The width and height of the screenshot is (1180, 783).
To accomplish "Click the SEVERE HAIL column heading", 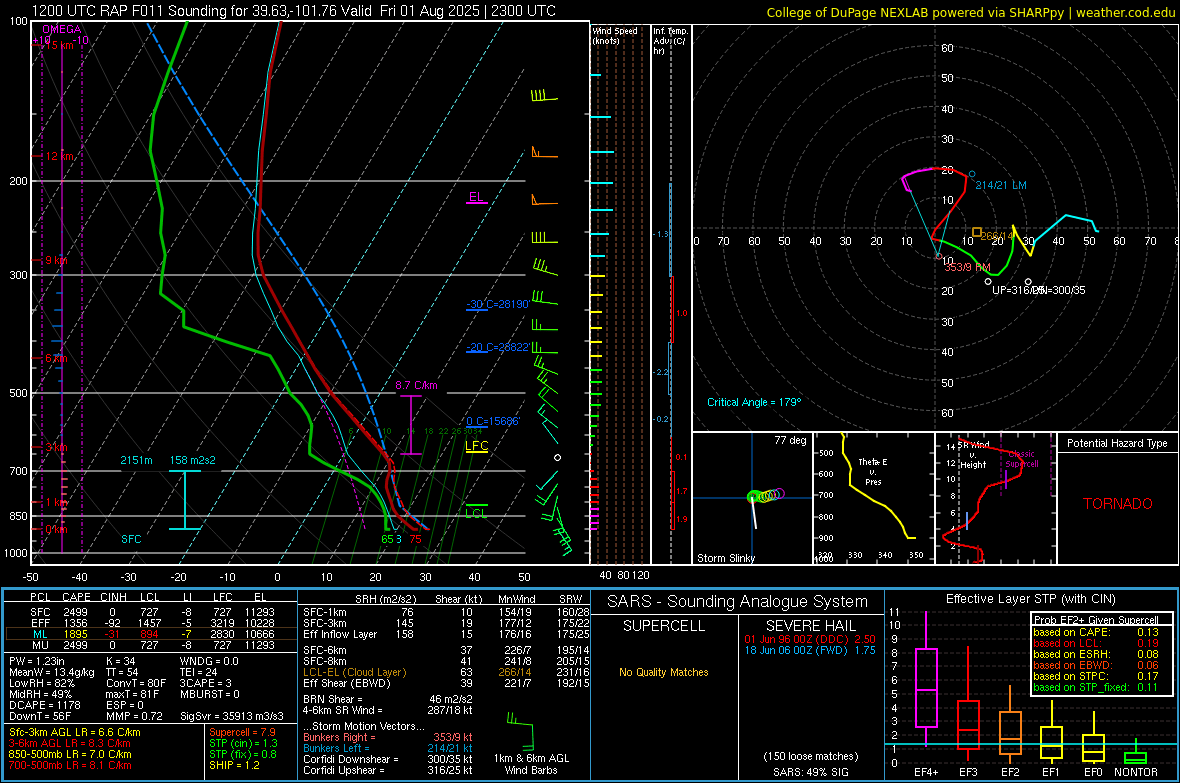I will pos(810,626).
